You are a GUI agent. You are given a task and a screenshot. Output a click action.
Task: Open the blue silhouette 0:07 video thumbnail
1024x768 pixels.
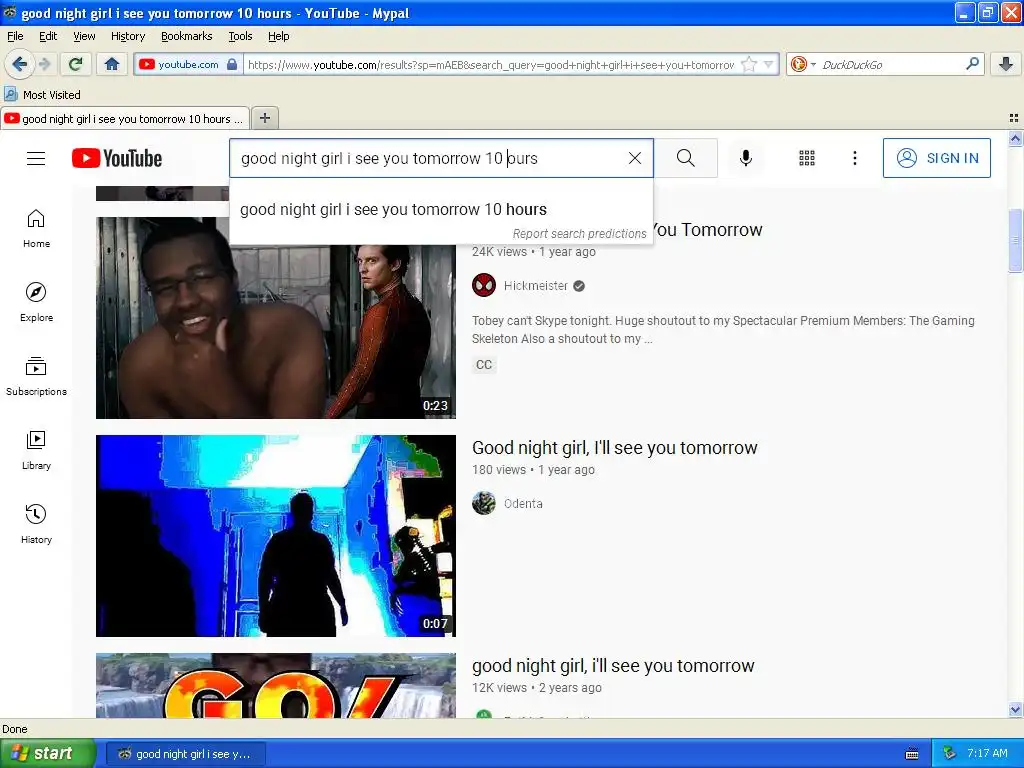coord(276,536)
